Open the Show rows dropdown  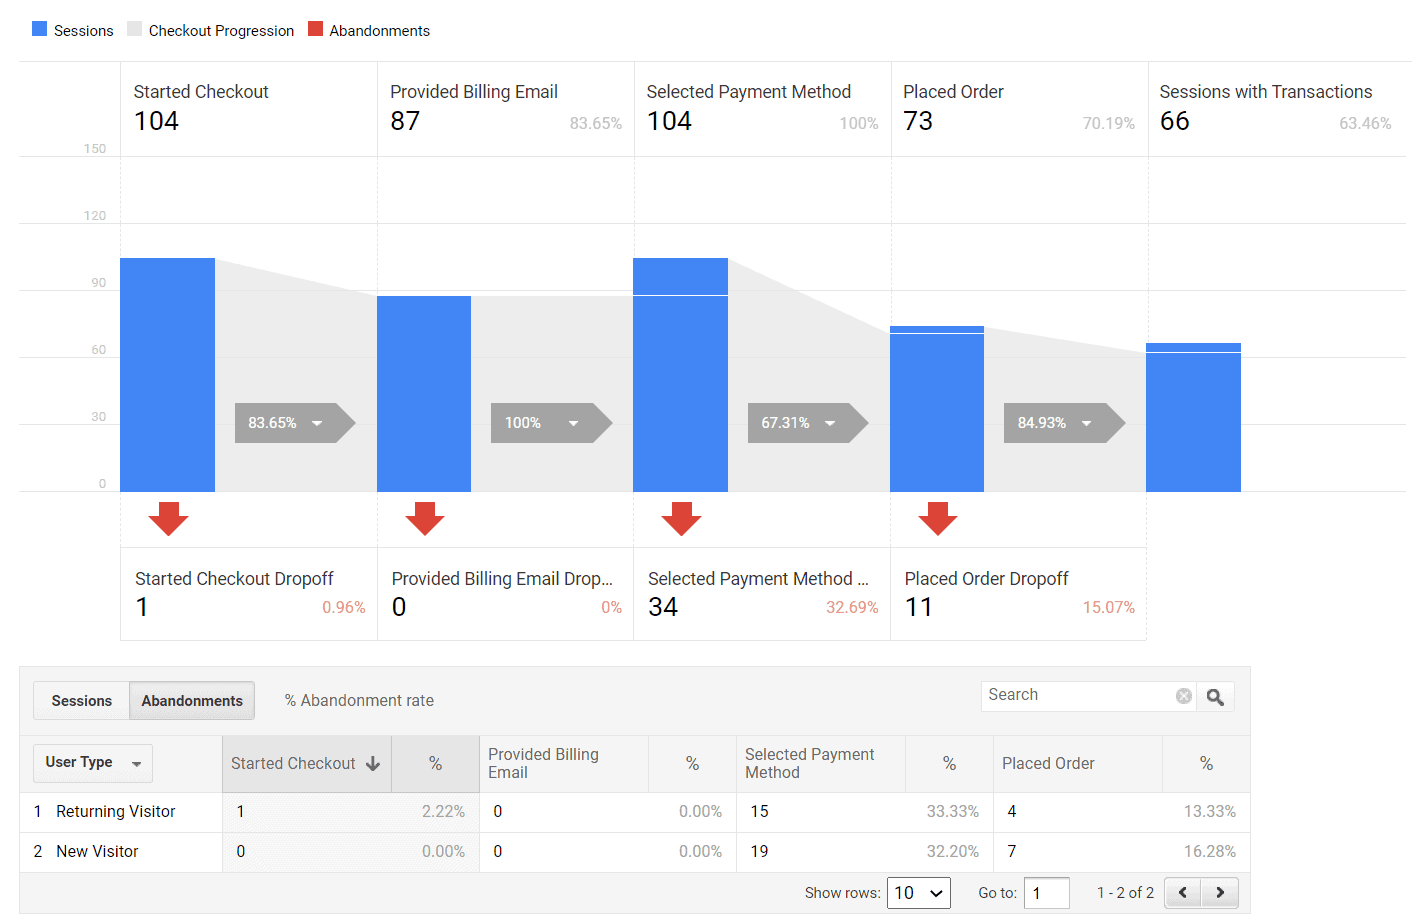pos(918,893)
